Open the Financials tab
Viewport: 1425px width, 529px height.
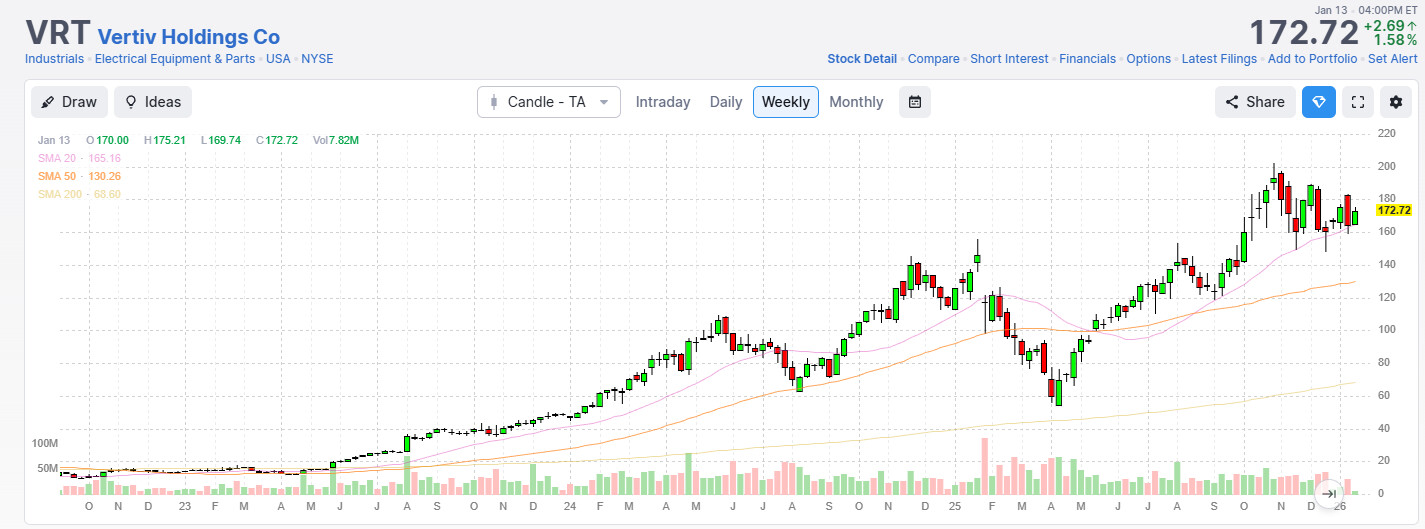click(1087, 59)
